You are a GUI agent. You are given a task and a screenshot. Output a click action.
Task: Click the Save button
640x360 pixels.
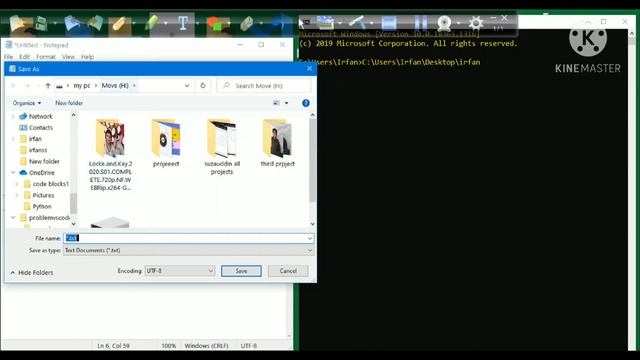click(x=241, y=271)
